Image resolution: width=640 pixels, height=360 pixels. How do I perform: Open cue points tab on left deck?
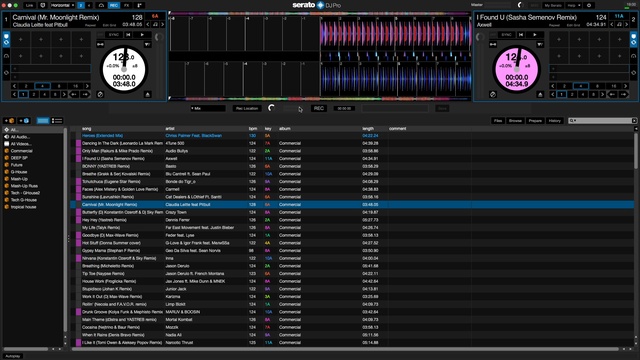(x=6, y=39)
